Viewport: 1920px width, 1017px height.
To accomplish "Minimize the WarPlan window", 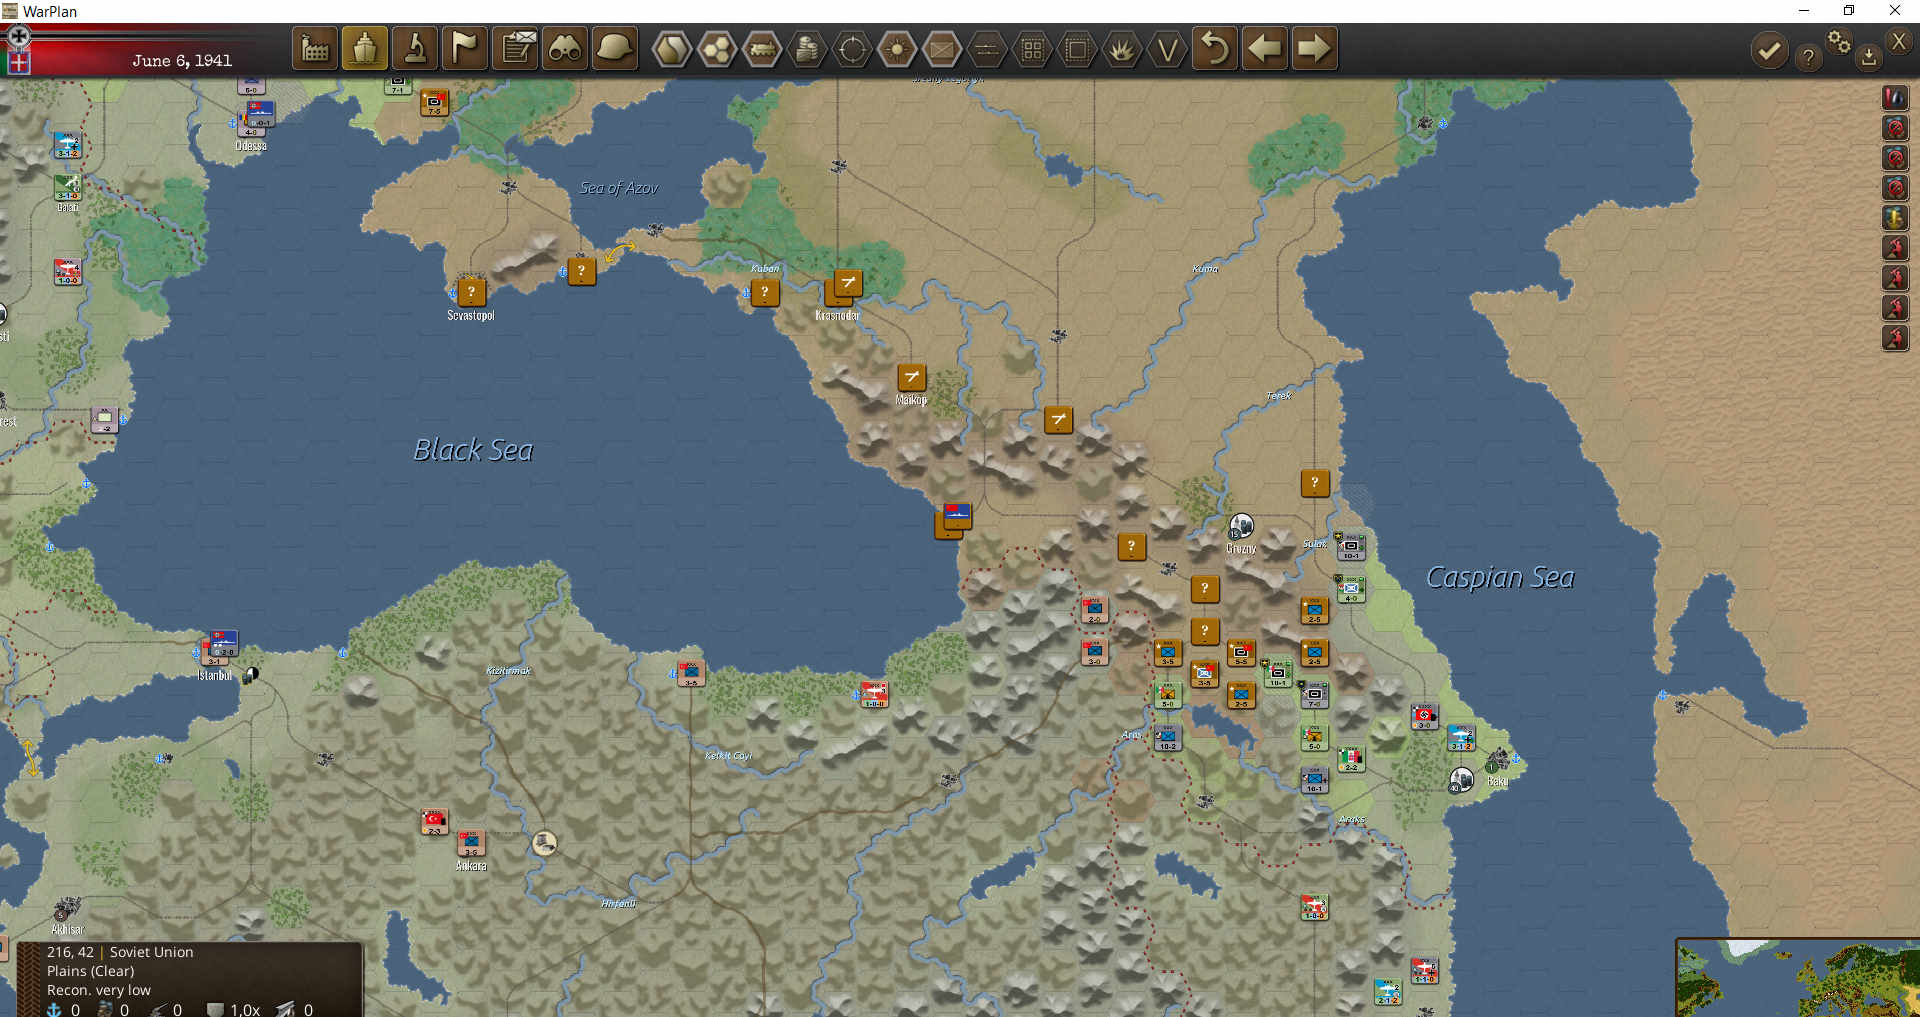I will tap(1804, 11).
